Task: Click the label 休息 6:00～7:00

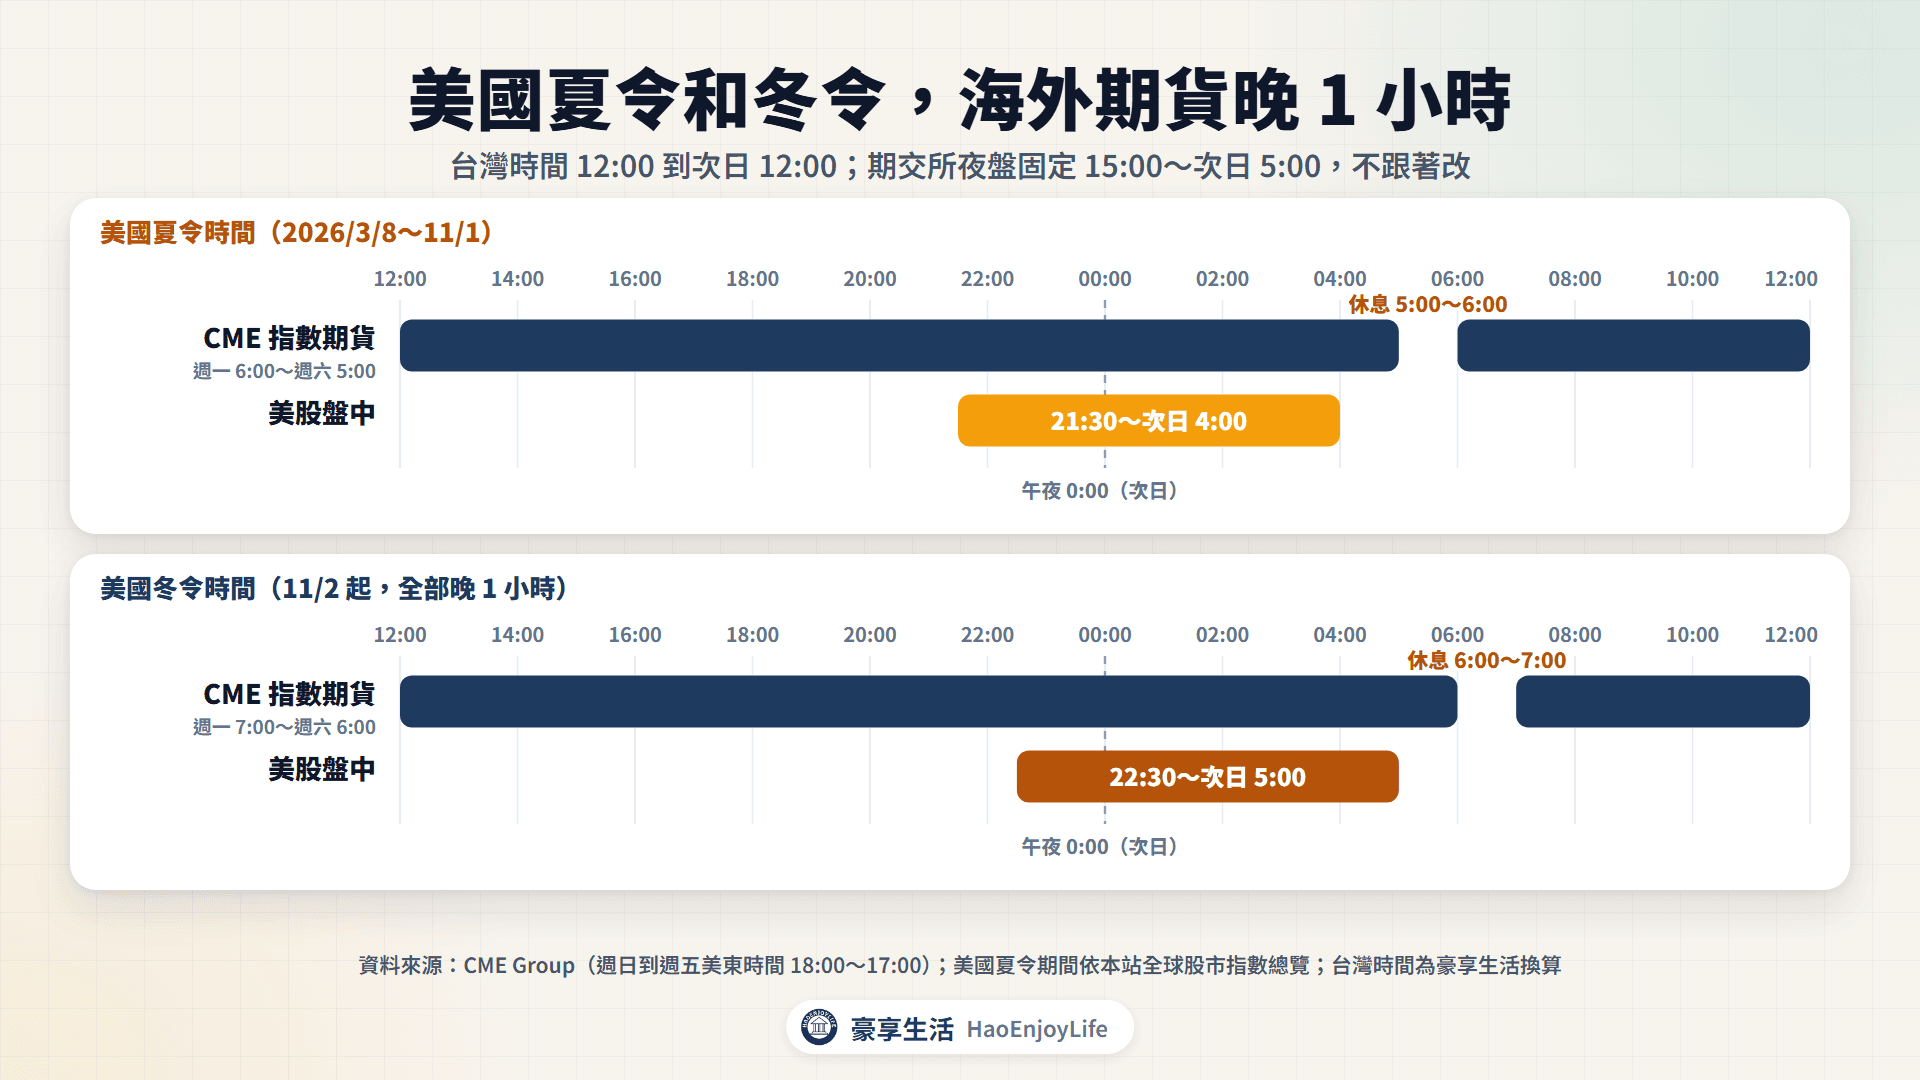Action: [x=1487, y=660]
